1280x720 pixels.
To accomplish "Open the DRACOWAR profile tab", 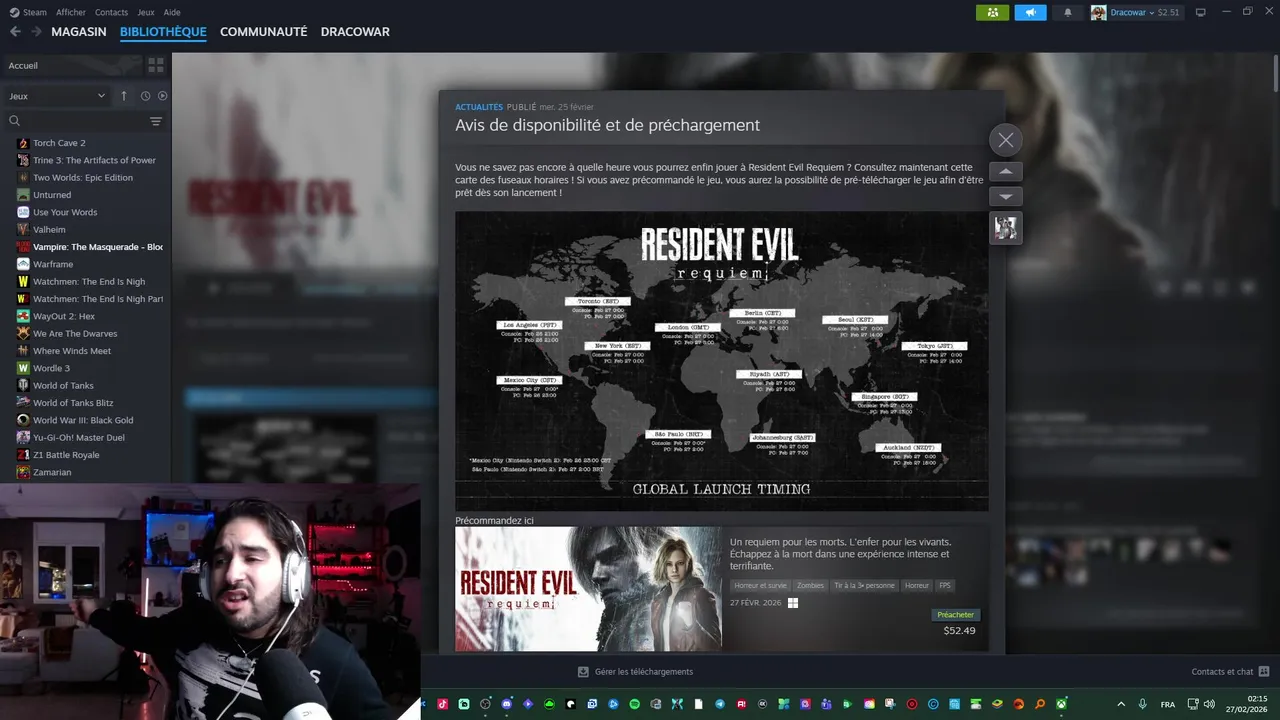I will (355, 32).
